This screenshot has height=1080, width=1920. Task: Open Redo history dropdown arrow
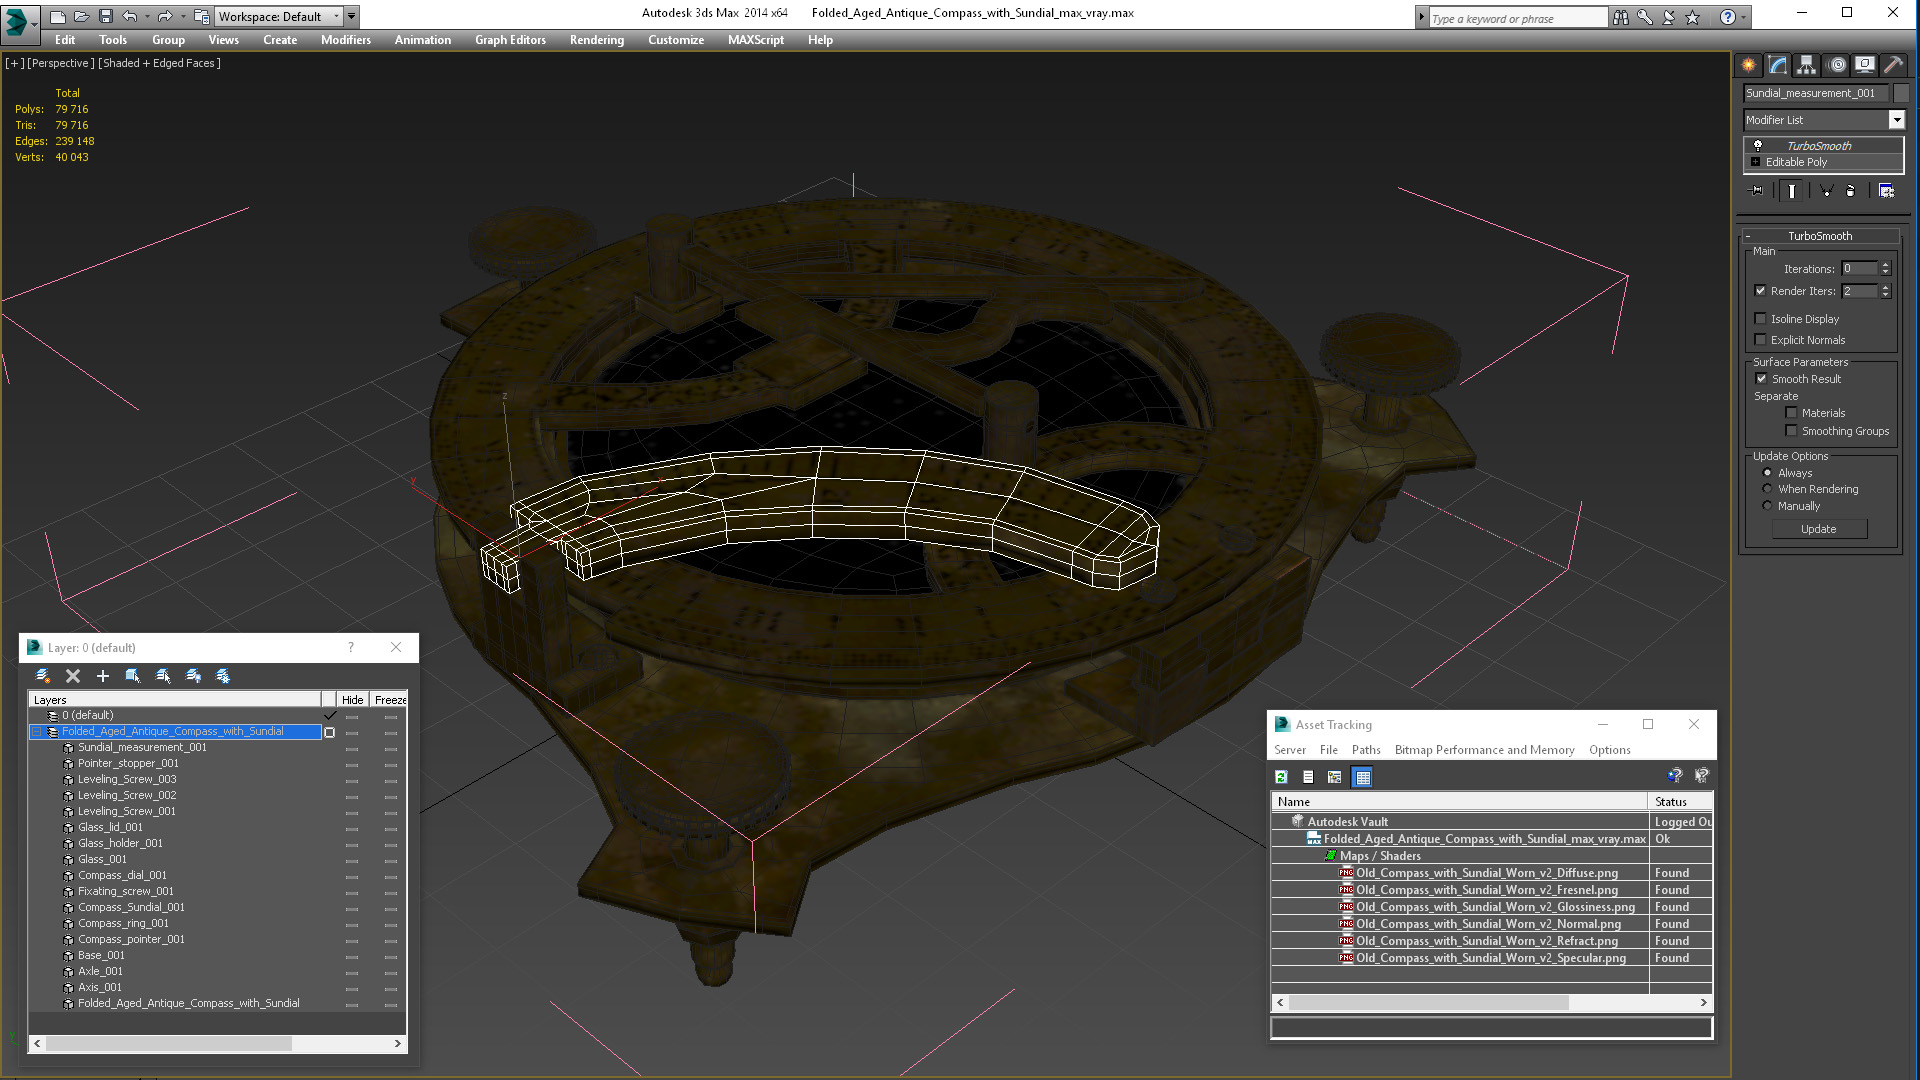(x=183, y=16)
